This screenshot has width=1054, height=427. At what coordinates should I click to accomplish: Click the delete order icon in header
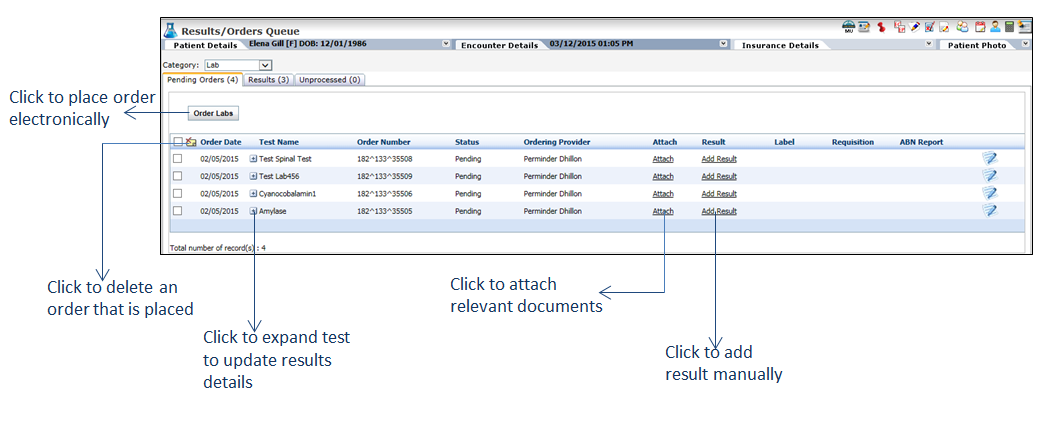pyautogui.click(x=190, y=142)
